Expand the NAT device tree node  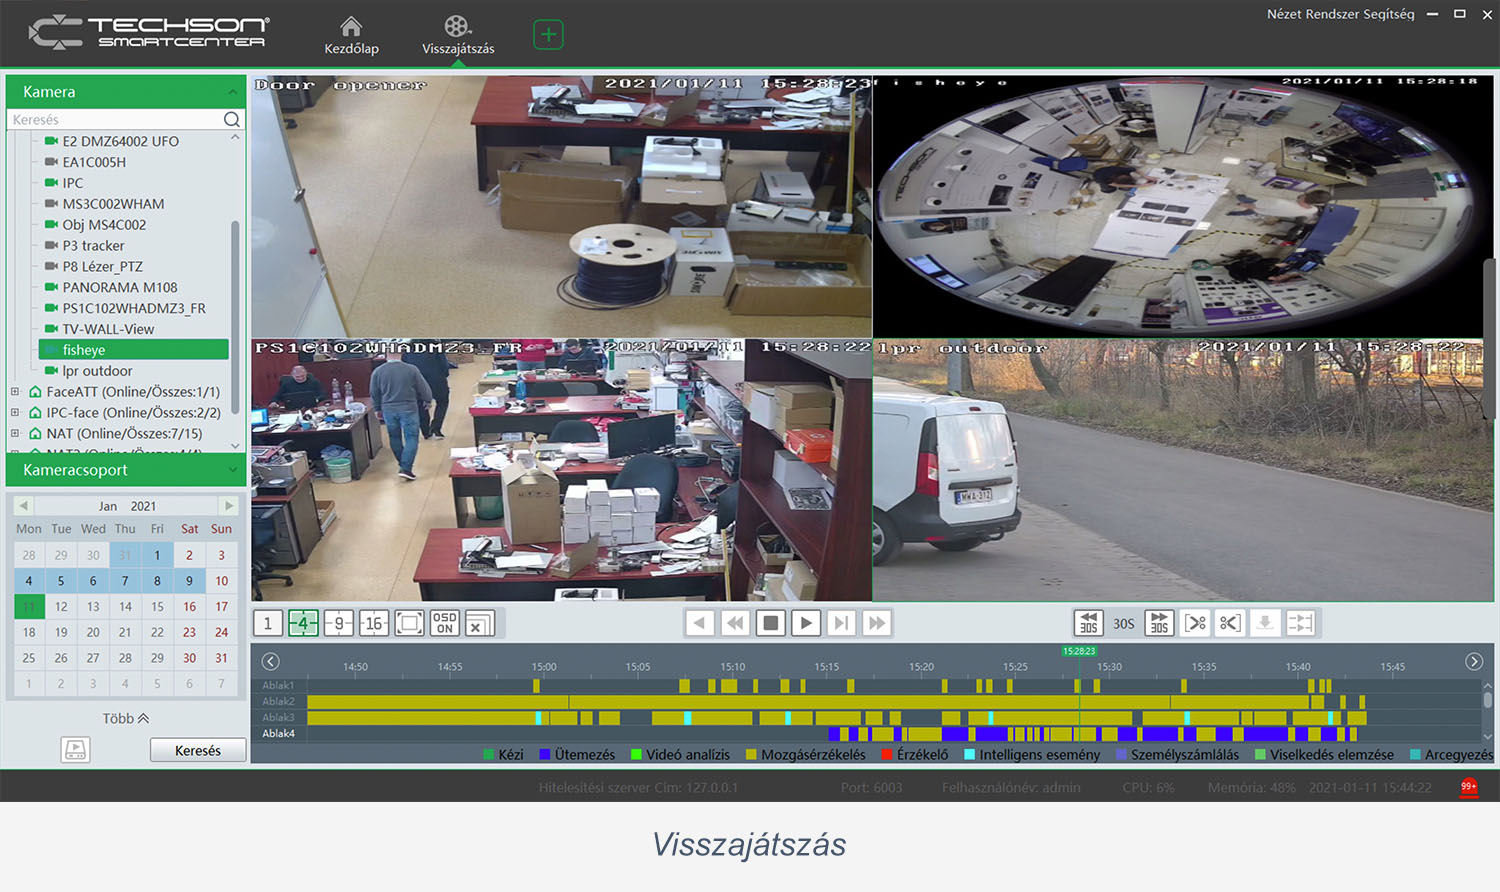coord(15,434)
